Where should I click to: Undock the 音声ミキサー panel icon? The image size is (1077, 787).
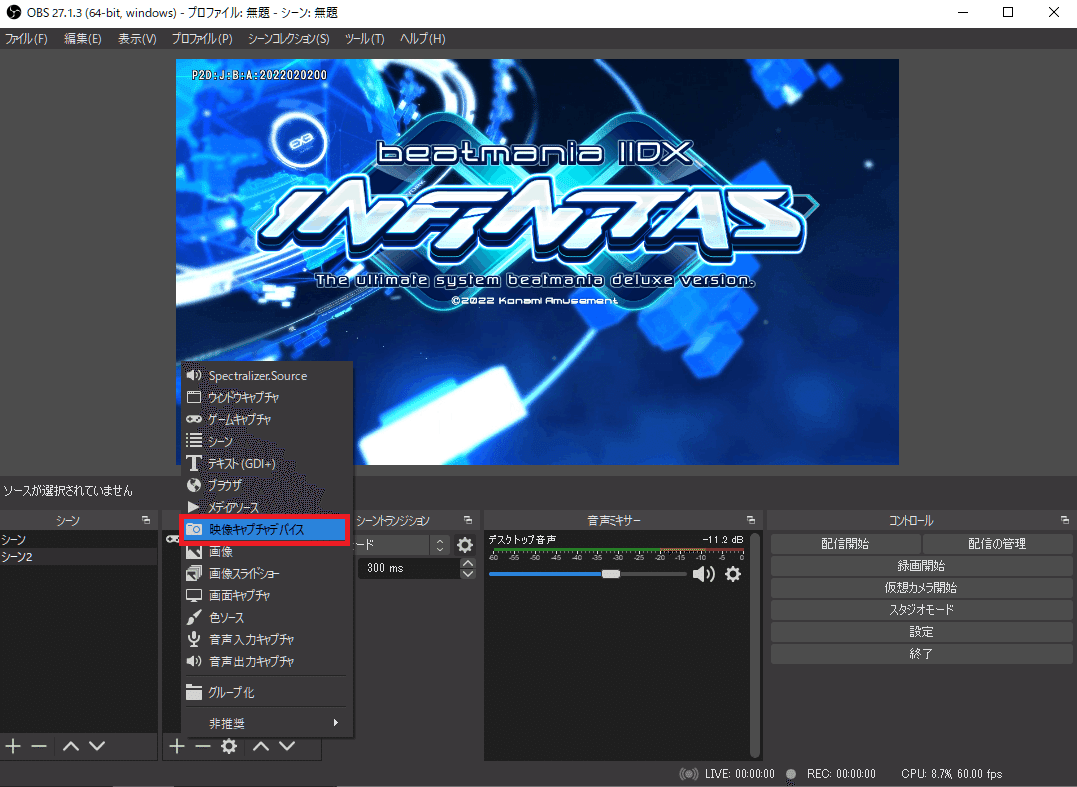click(x=751, y=520)
